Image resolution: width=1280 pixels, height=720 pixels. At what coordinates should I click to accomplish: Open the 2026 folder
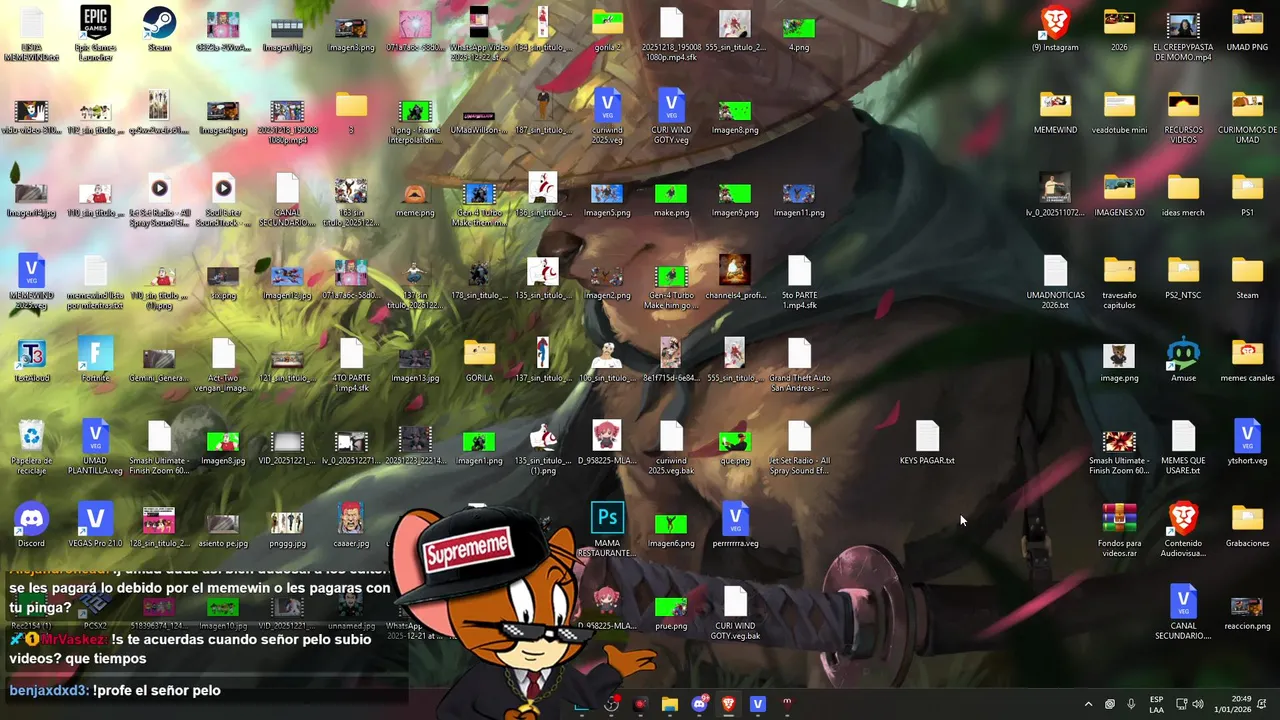pos(1119,28)
